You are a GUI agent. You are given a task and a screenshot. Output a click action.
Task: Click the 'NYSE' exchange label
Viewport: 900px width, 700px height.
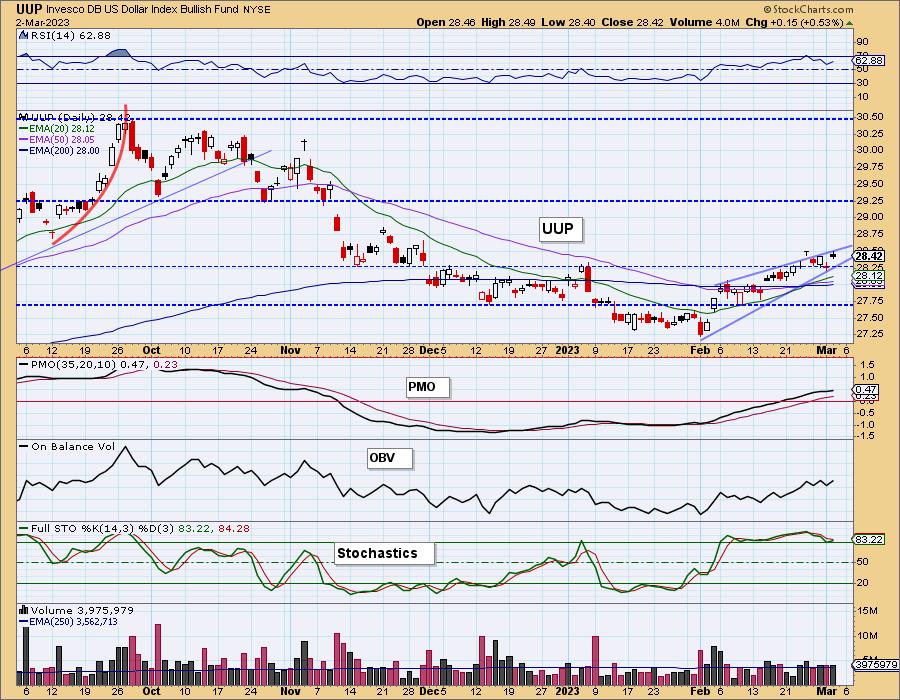(258, 10)
